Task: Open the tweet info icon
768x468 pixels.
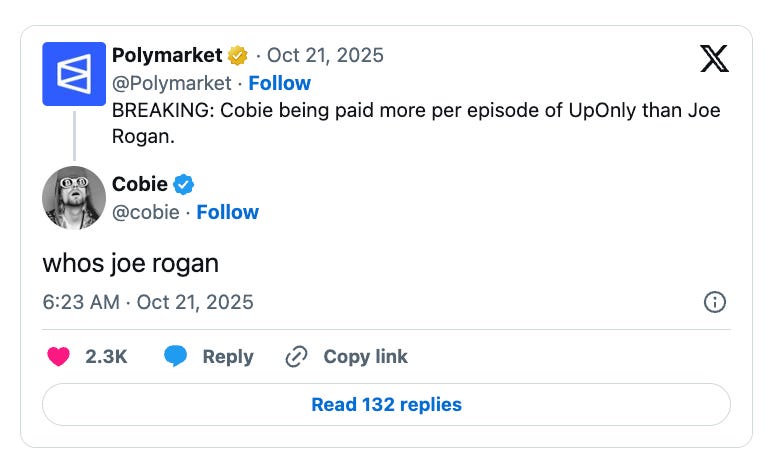Action: (714, 302)
